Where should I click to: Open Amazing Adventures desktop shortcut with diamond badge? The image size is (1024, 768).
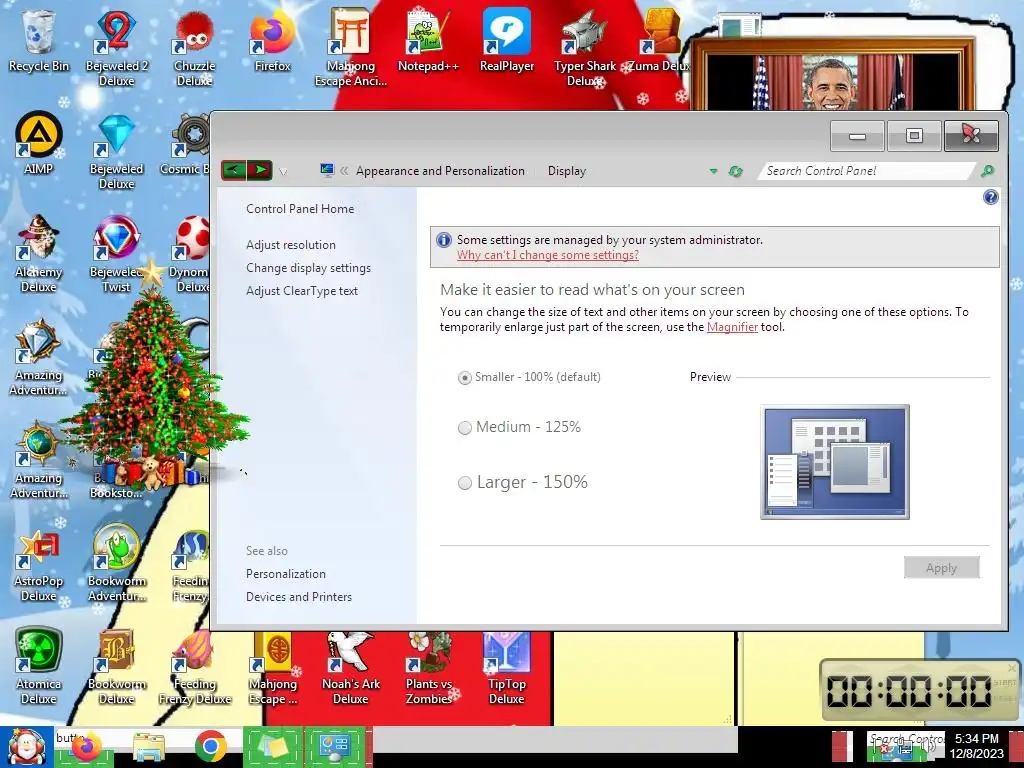pyautogui.click(x=39, y=358)
